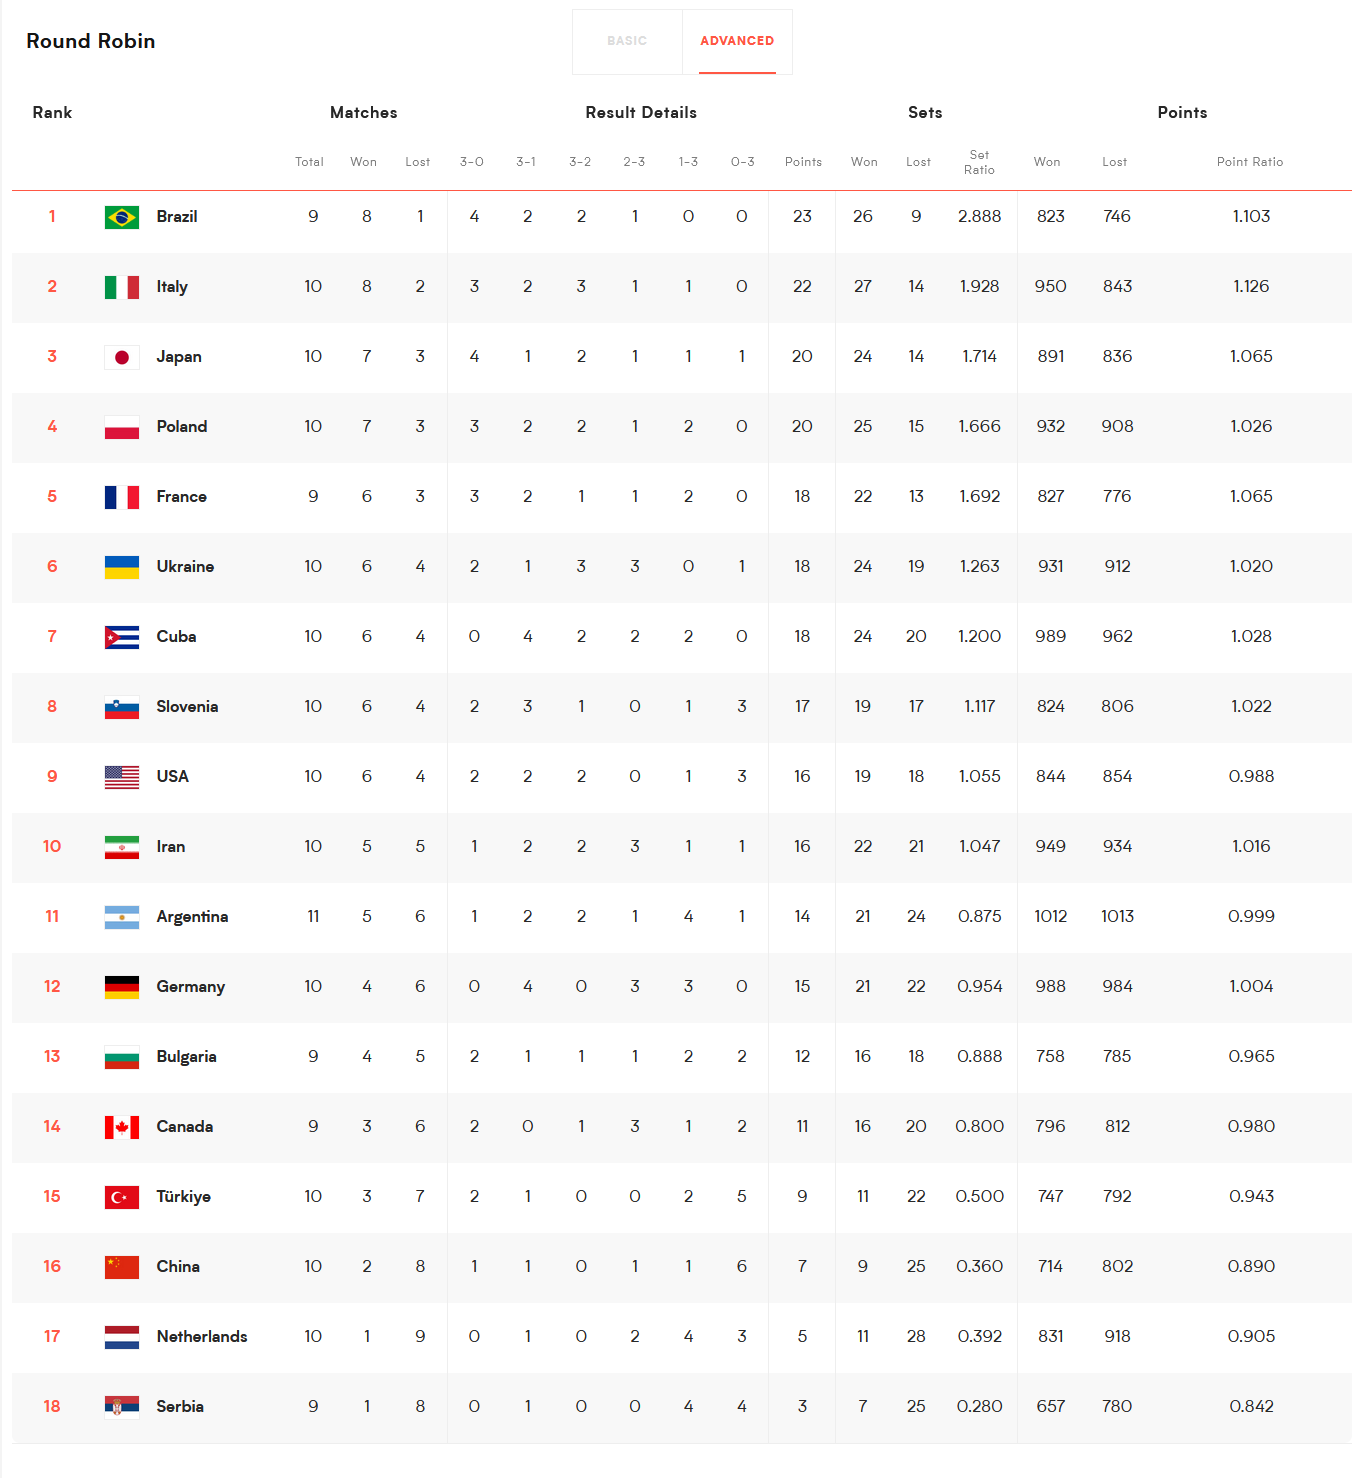Open the Poland team link
Screen dimensions: 1359x1478
click(x=182, y=427)
